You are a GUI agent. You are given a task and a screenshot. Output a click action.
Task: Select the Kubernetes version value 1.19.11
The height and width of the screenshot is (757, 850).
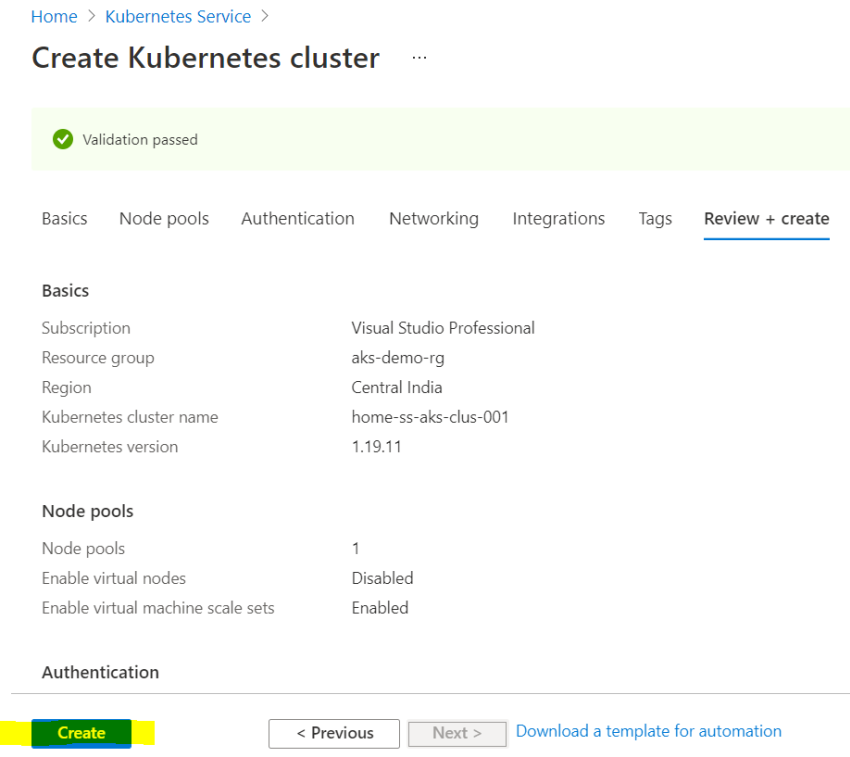375,446
